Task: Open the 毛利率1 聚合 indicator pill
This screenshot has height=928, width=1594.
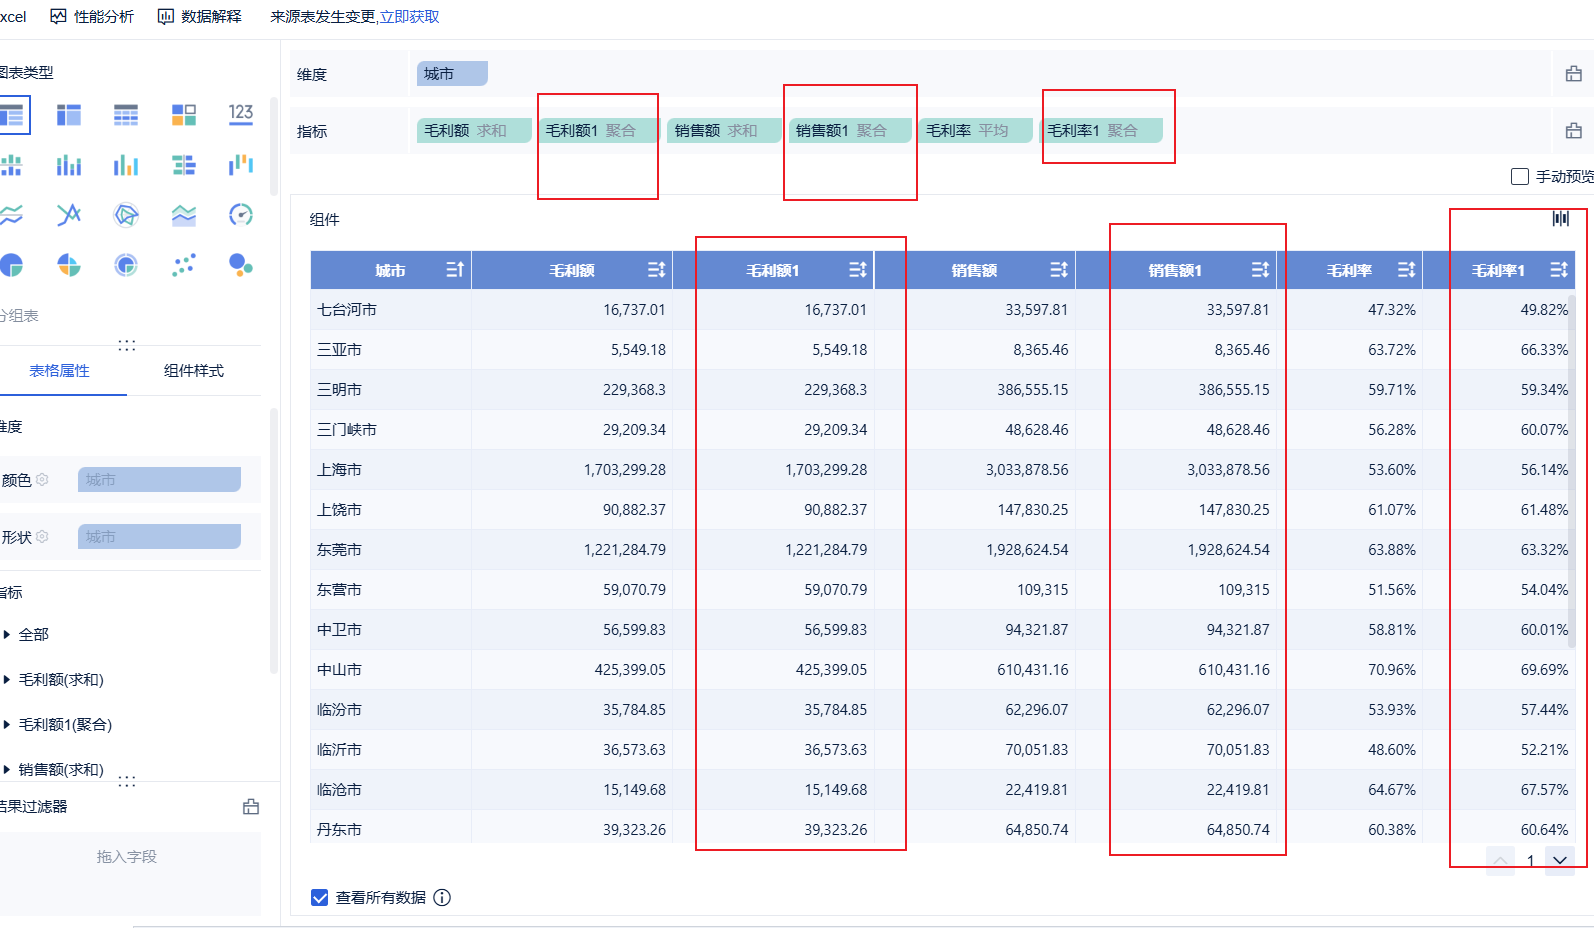Action: pos(1102,131)
